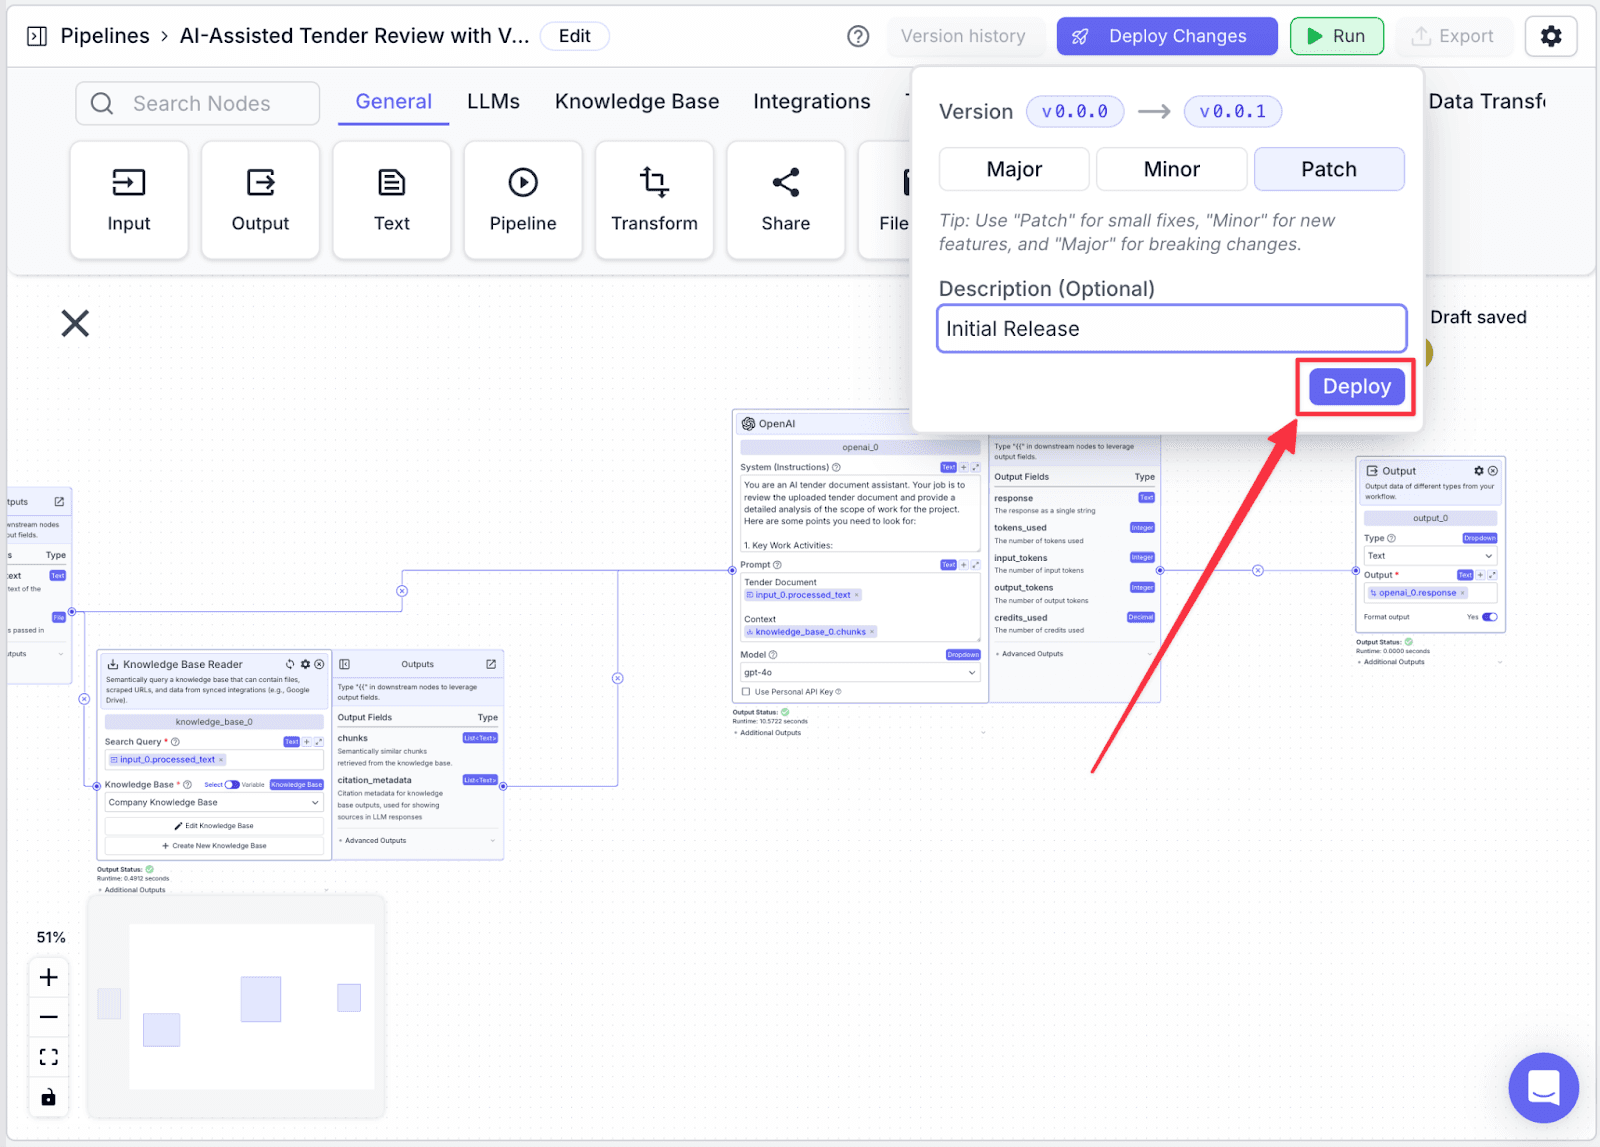The image size is (1600, 1147).
Task: Remove knowledge_base_0.chunks from the Prompt
Action: 872,632
